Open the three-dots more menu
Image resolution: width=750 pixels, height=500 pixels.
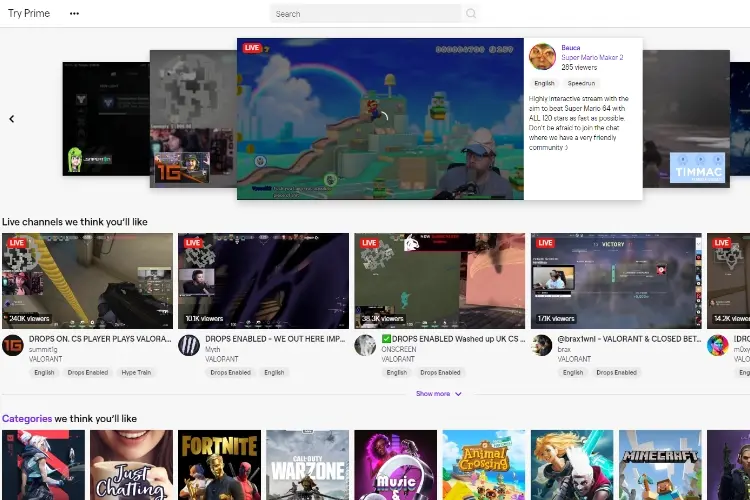(74, 13)
